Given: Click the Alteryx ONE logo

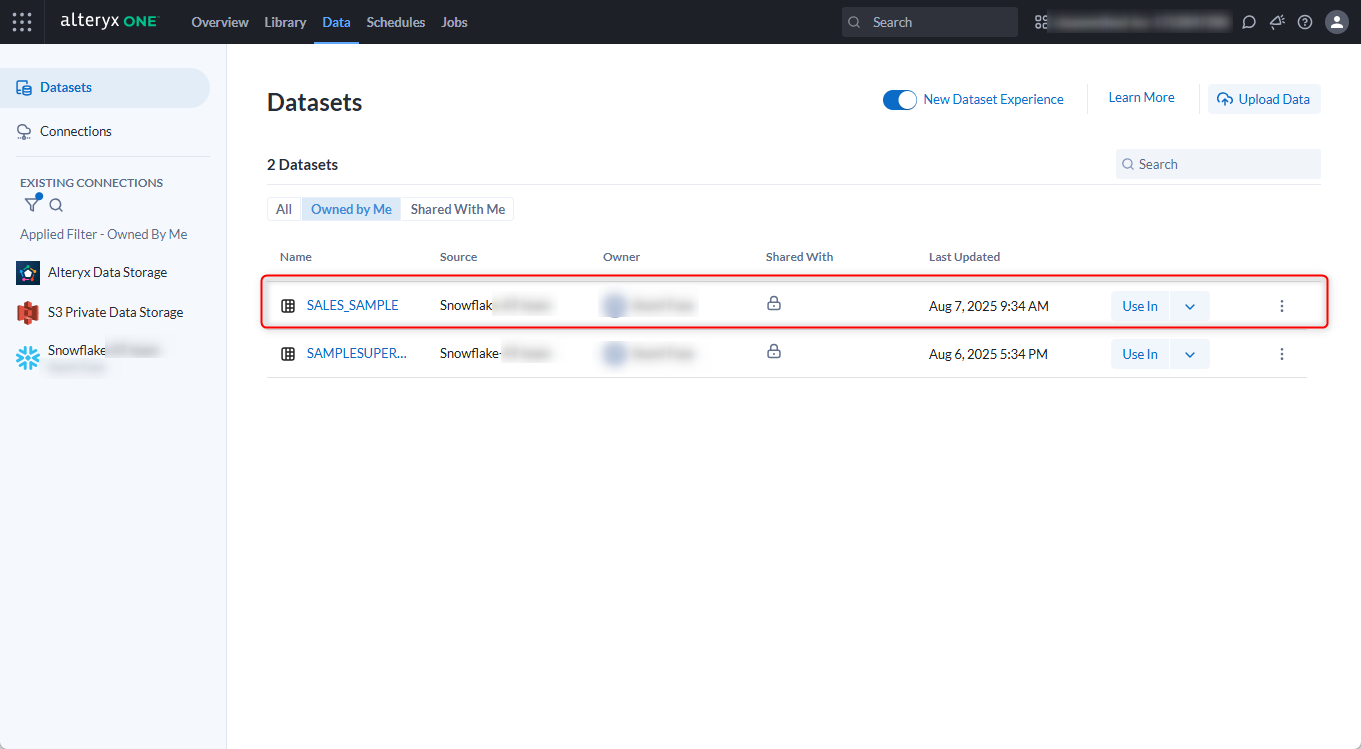Looking at the screenshot, I should (x=109, y=22).
